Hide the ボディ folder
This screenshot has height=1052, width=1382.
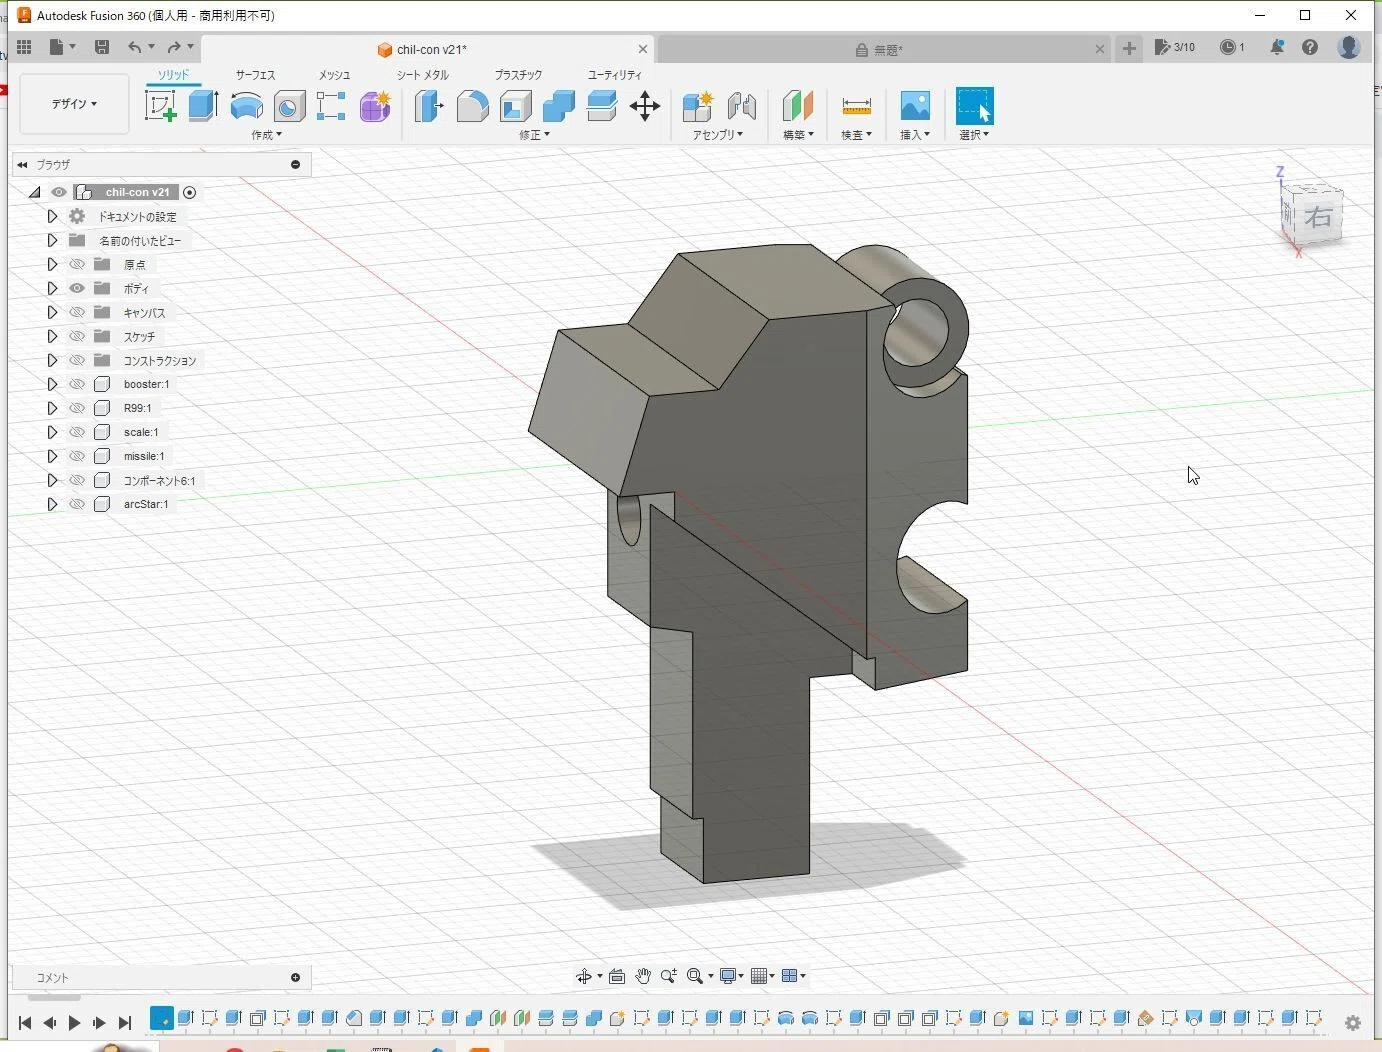pos(77,288)
